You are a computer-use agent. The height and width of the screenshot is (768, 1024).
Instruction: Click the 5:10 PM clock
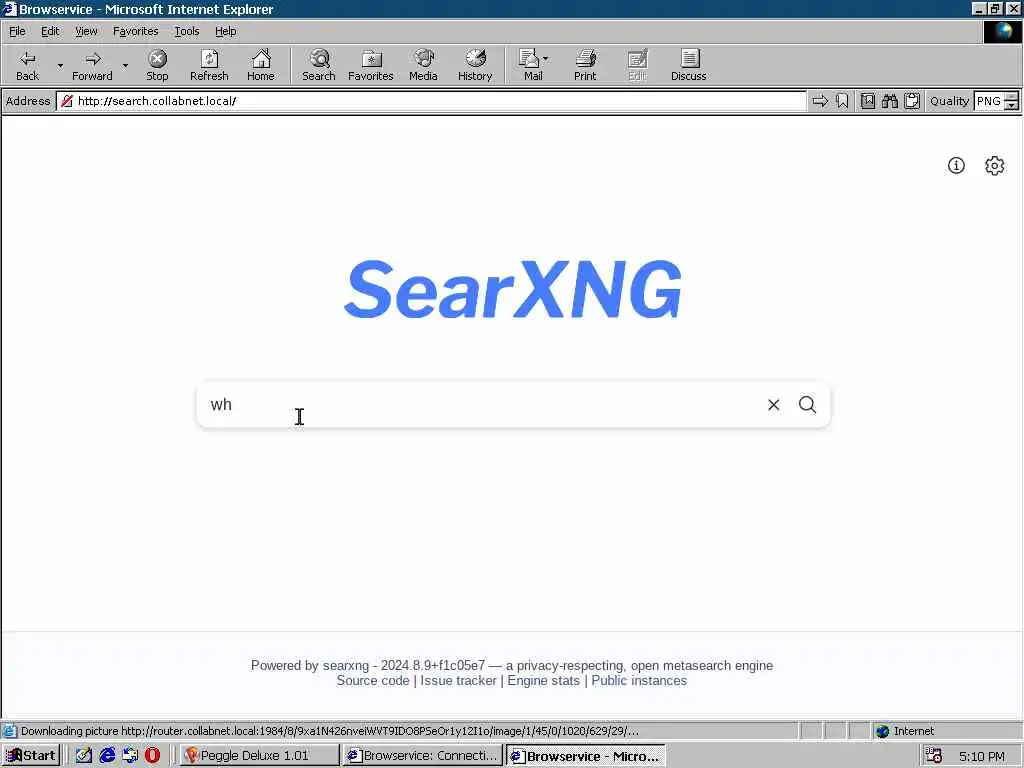(982, 756)
